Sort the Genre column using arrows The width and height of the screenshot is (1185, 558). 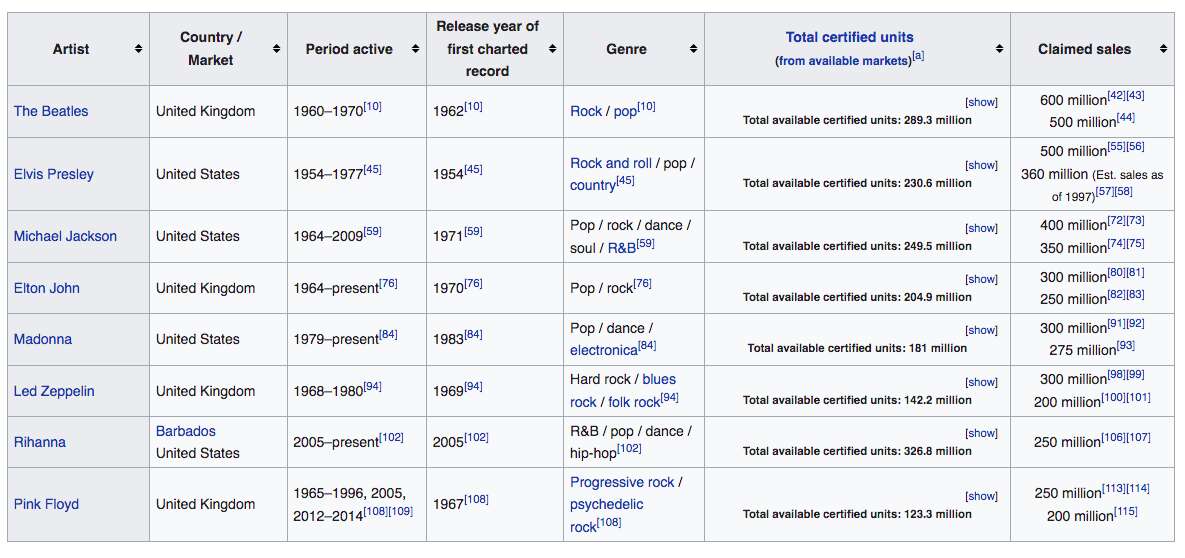click(693, 49)
